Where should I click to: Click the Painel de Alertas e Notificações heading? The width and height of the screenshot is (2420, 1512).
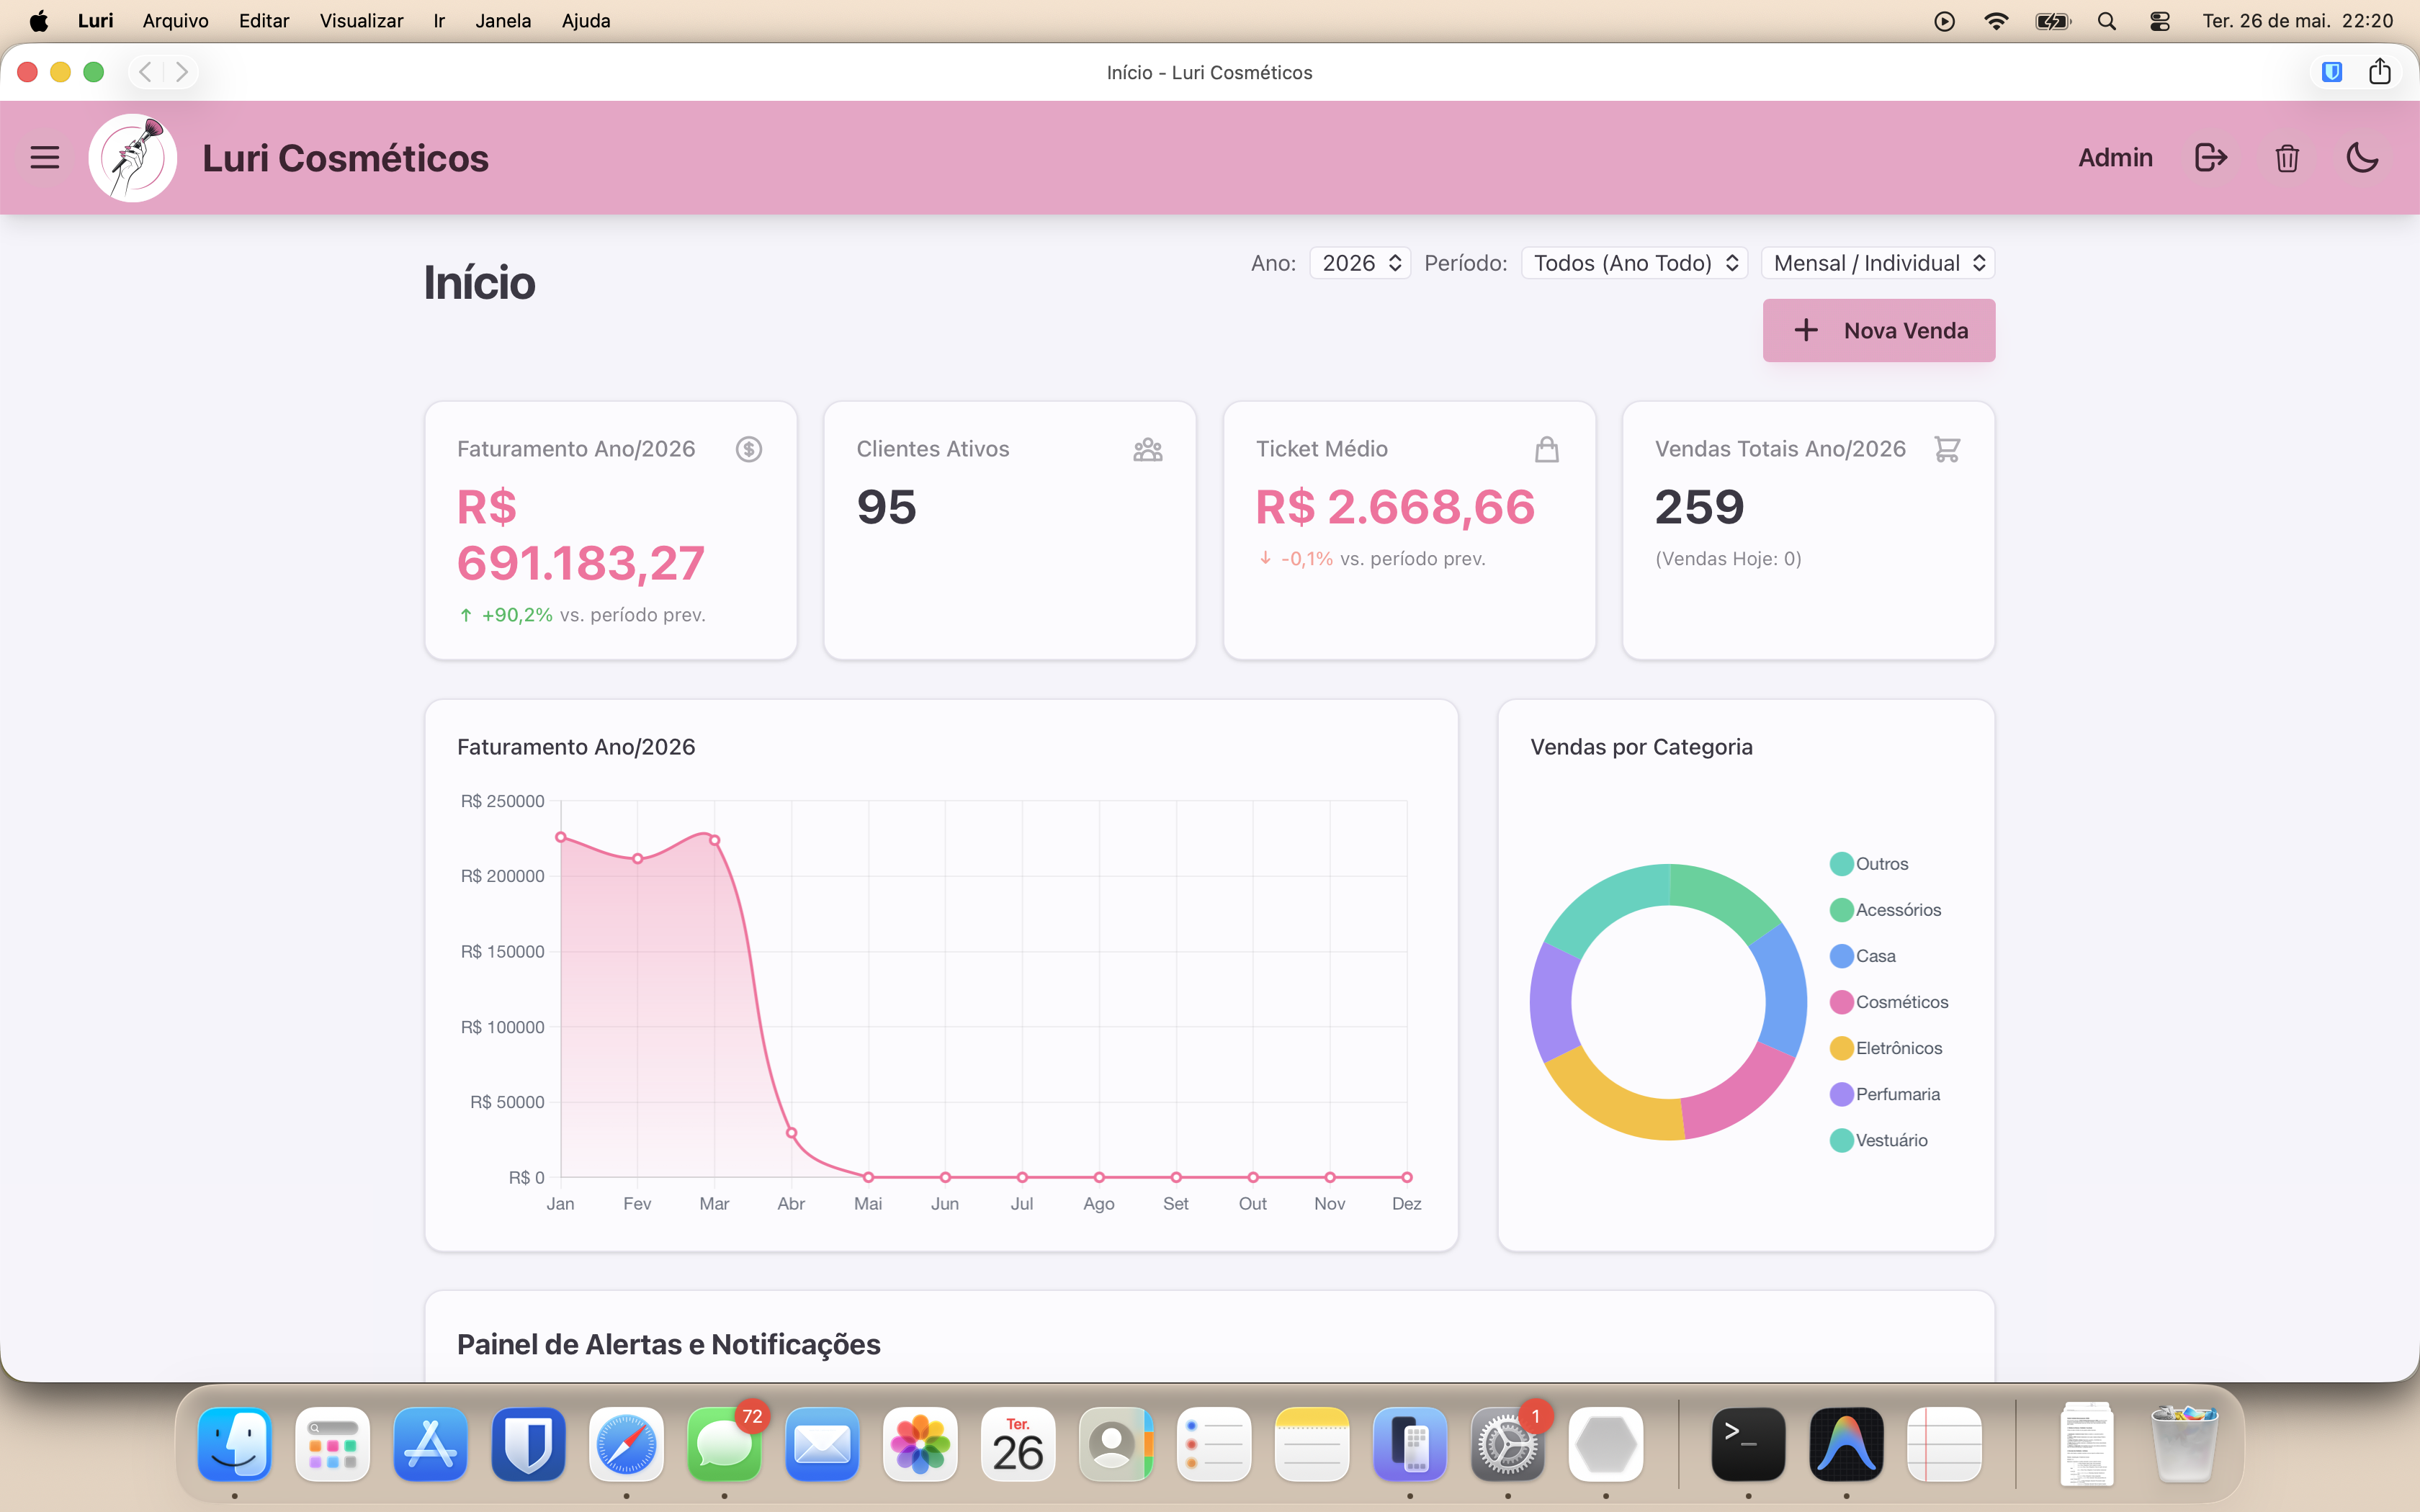(x=668, y=1344)
